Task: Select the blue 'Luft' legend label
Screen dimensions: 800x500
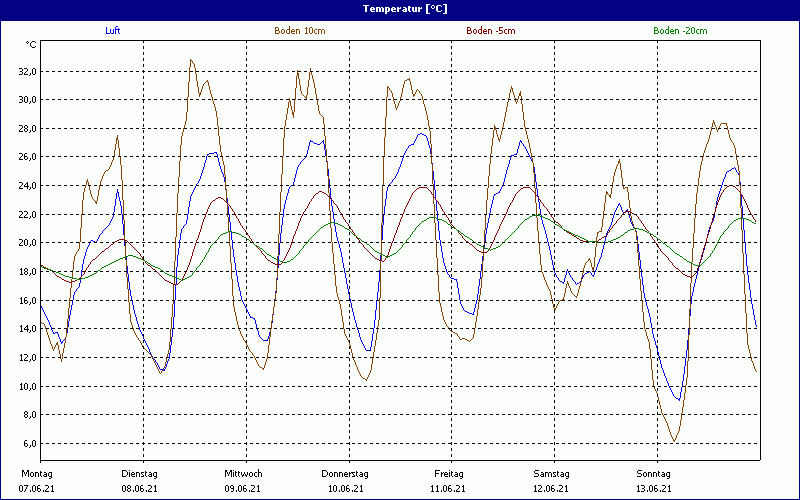Action: [x=113, y=31]
